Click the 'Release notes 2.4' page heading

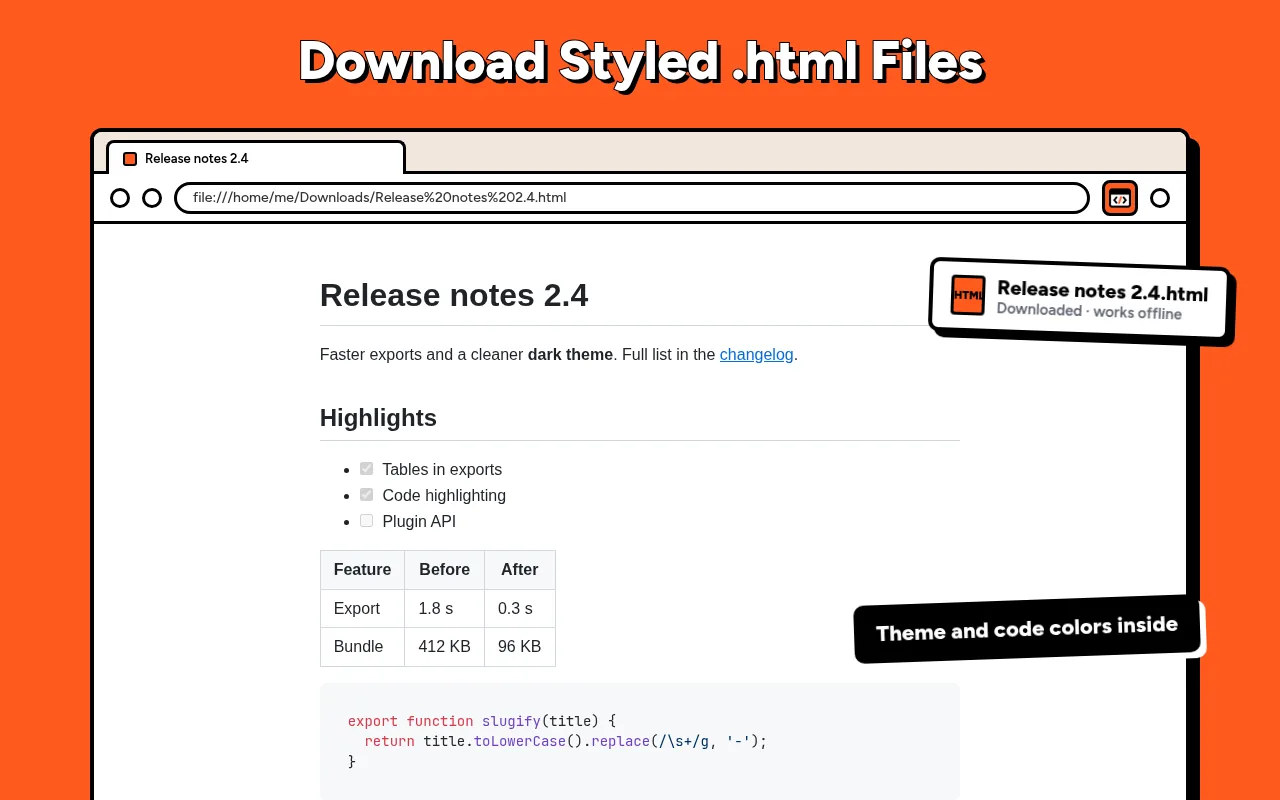[454, 295]
